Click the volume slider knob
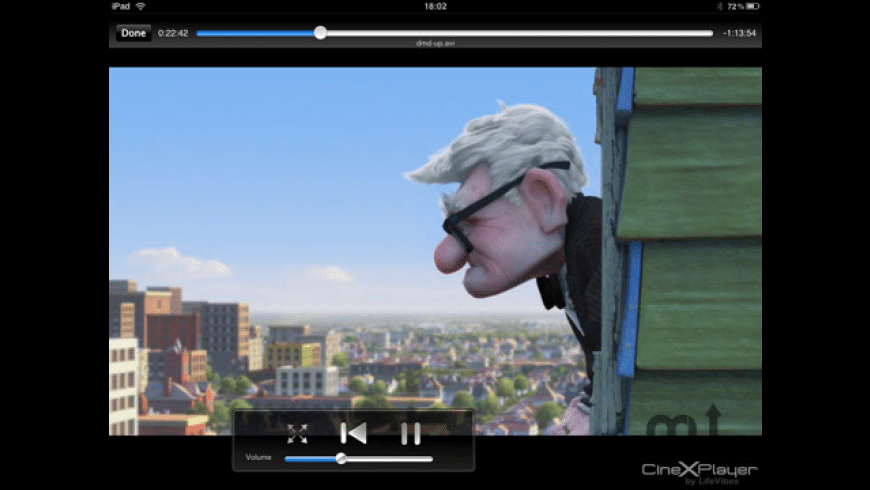 341,458
